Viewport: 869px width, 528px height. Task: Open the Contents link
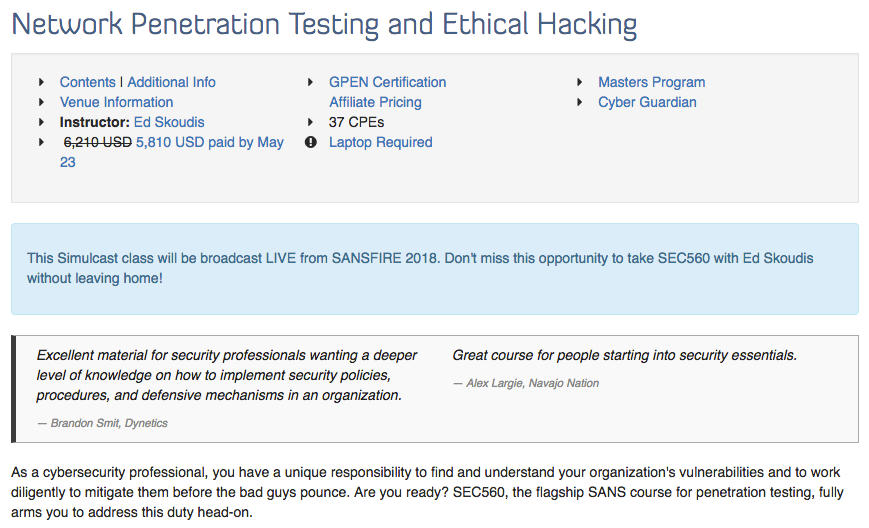(88, 82)
